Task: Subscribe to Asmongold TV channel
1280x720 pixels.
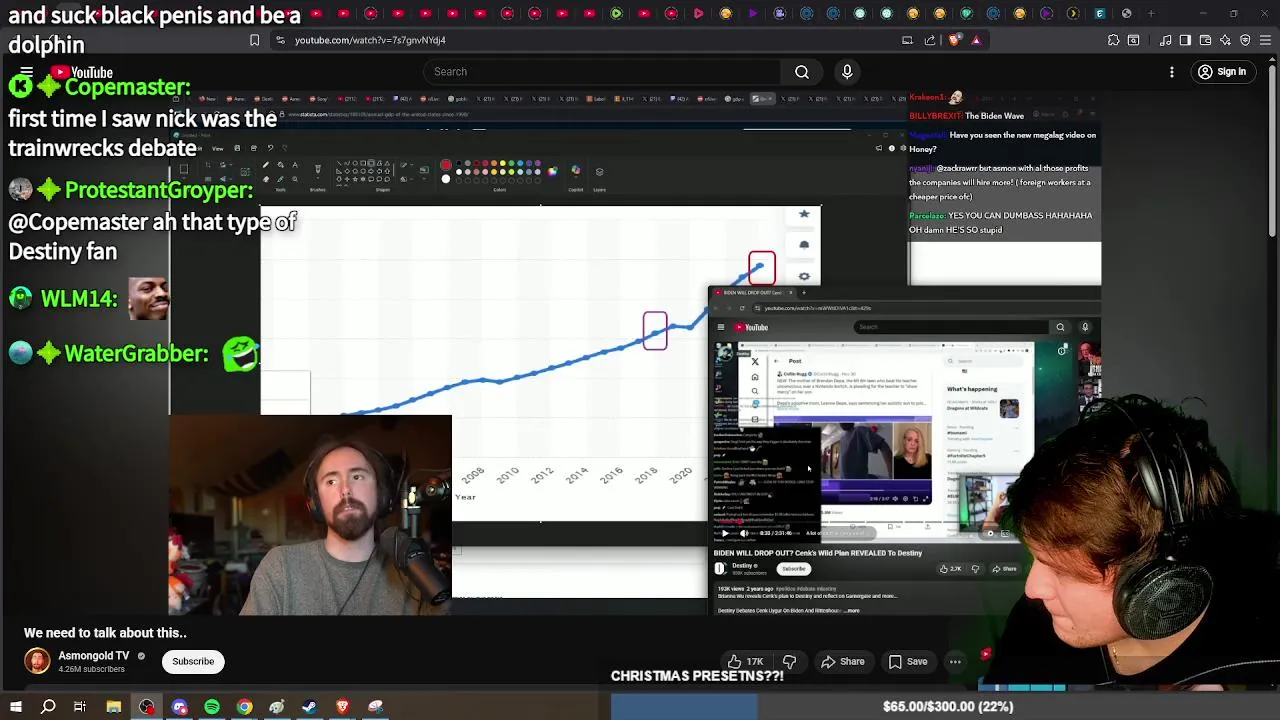Action: (x=193, y=661)
